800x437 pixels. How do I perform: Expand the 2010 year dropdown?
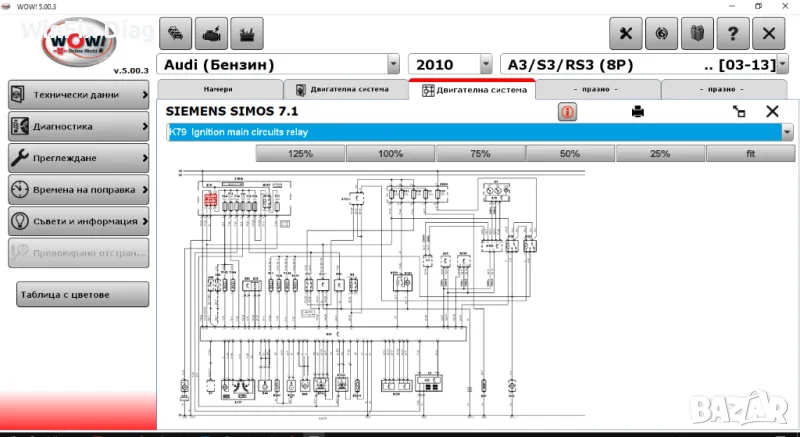coord(486,65)
